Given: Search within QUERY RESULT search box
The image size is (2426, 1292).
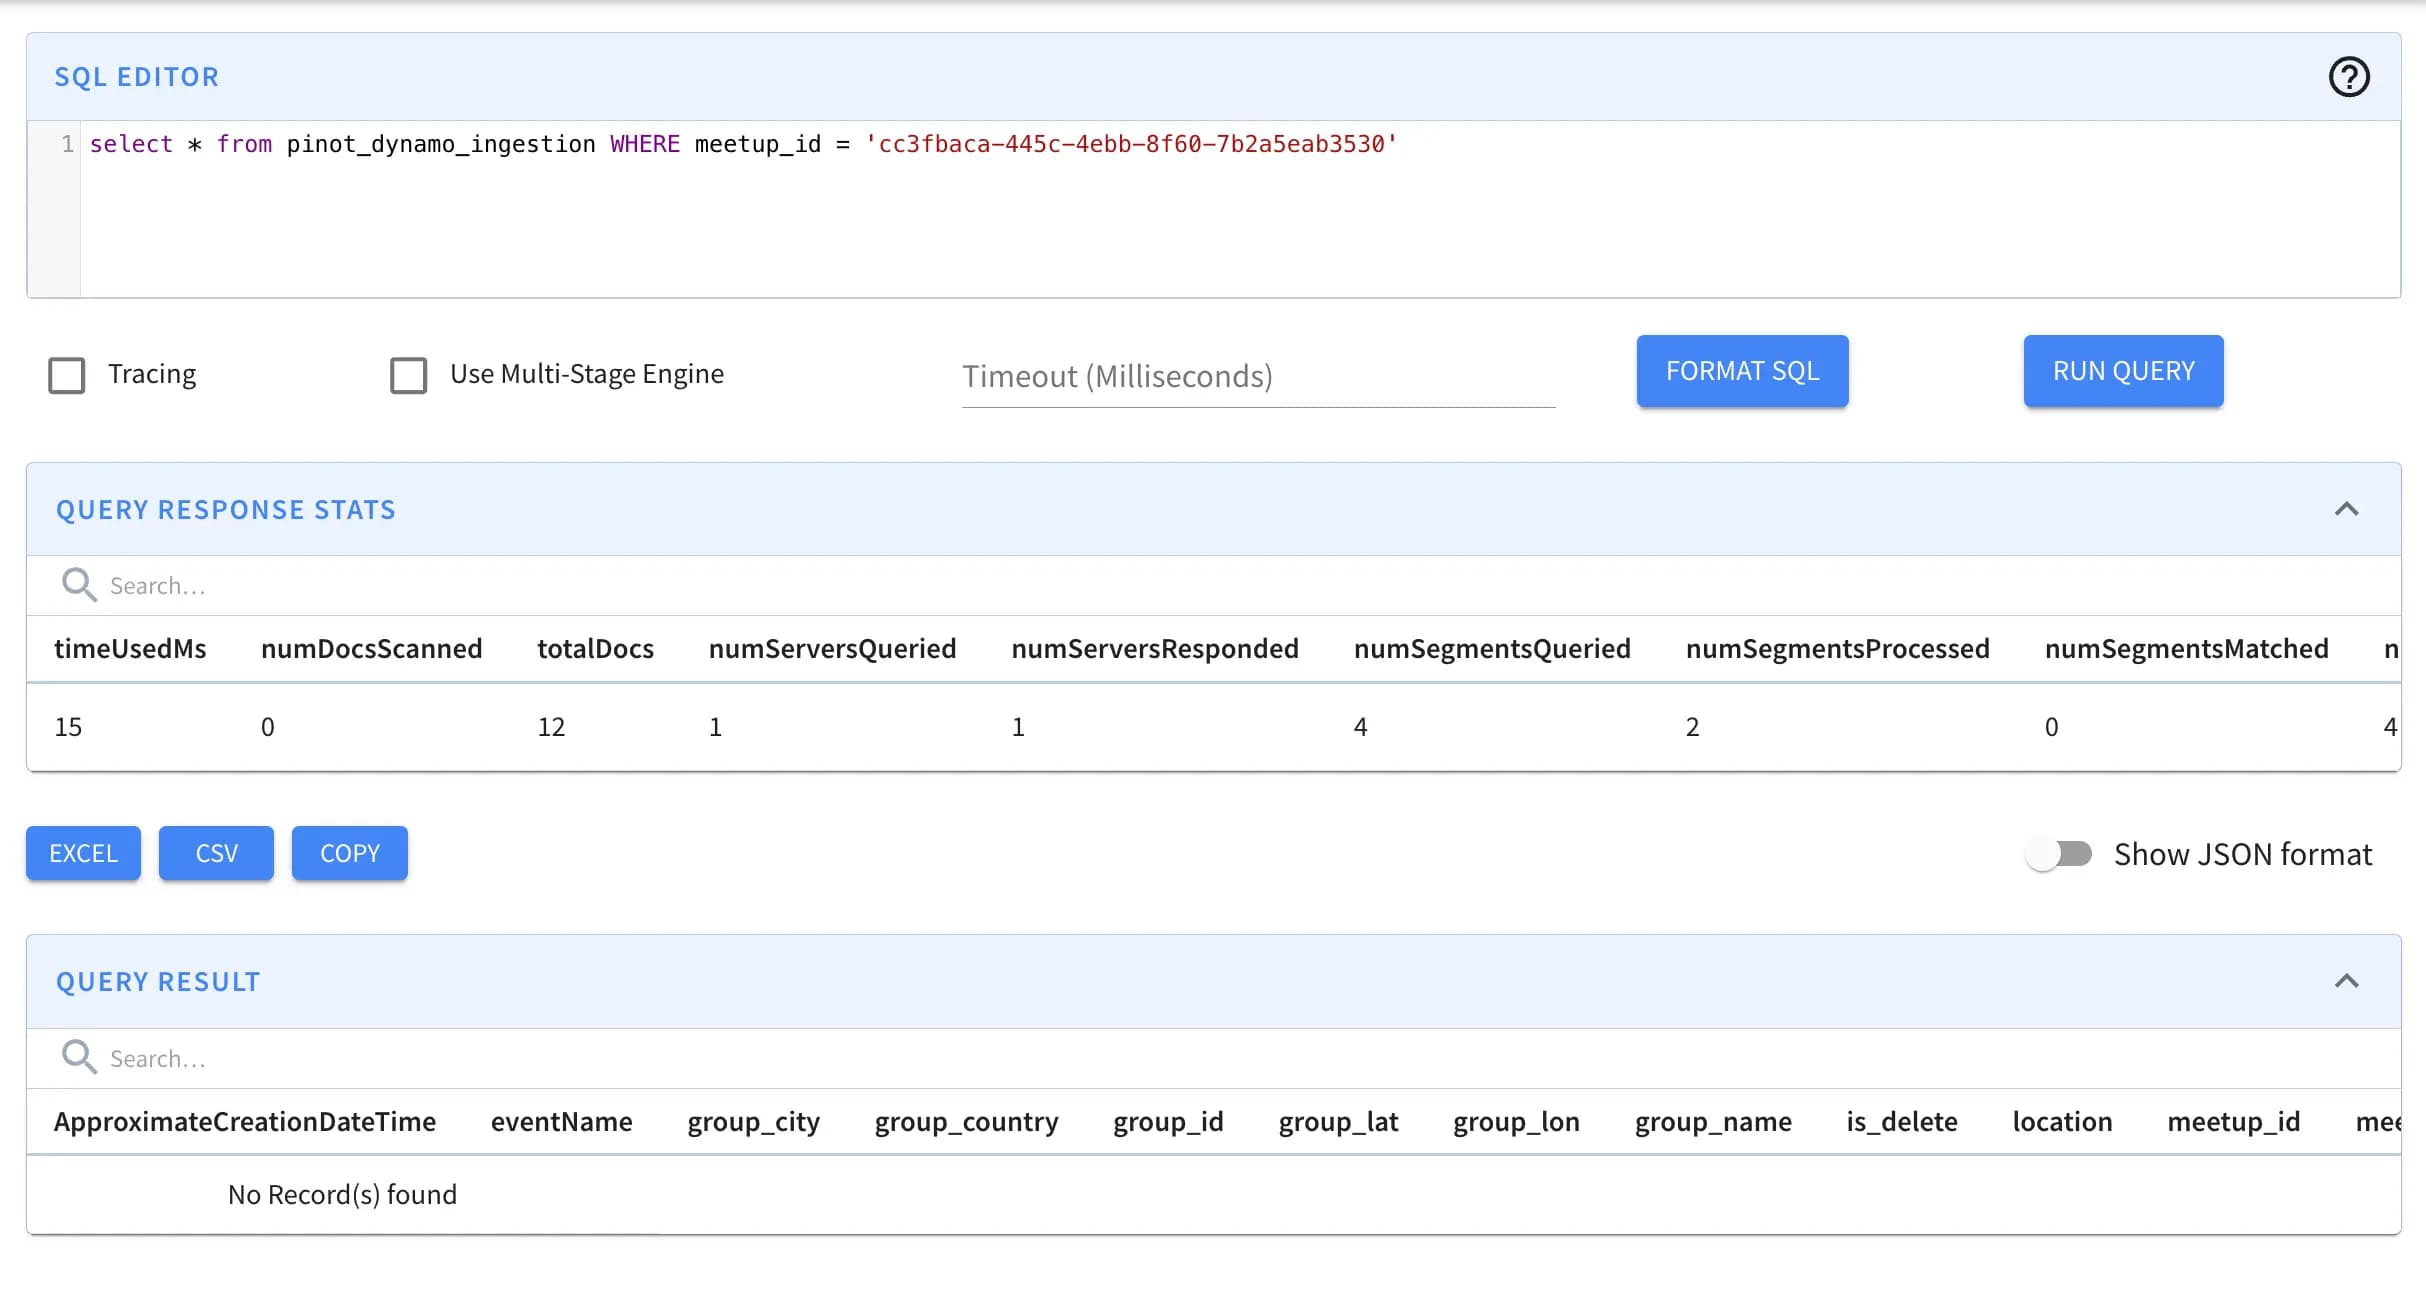Looking at the screenshot, I should (x=1213, y=1056).
